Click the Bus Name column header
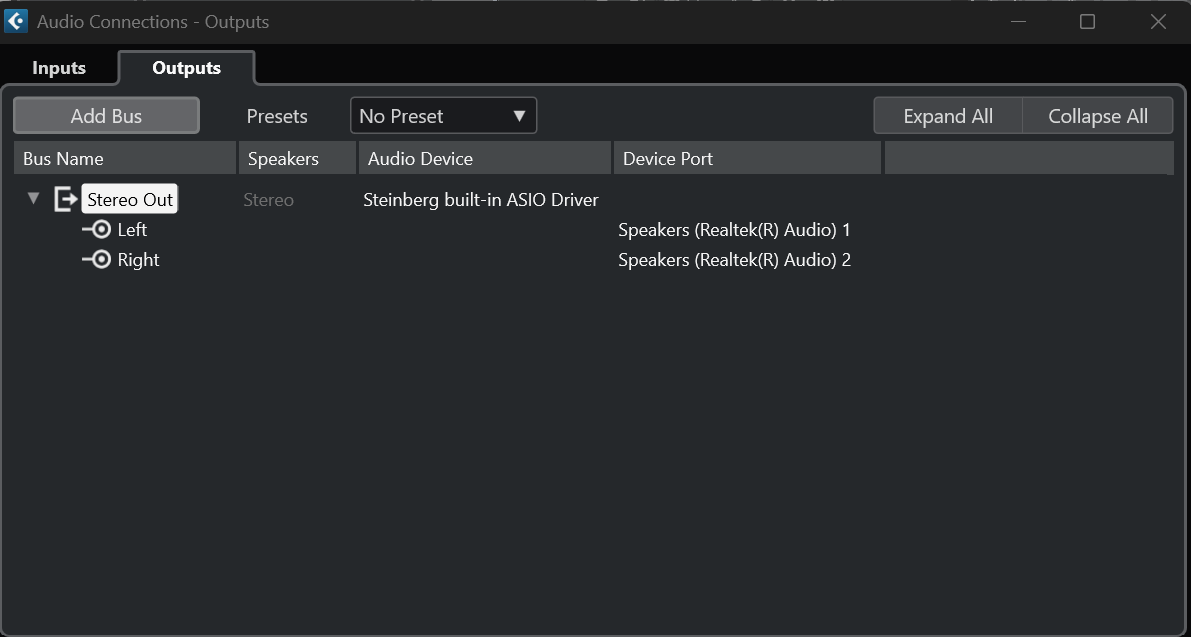This screenshot has height=637, width=1191. (125, 158)
